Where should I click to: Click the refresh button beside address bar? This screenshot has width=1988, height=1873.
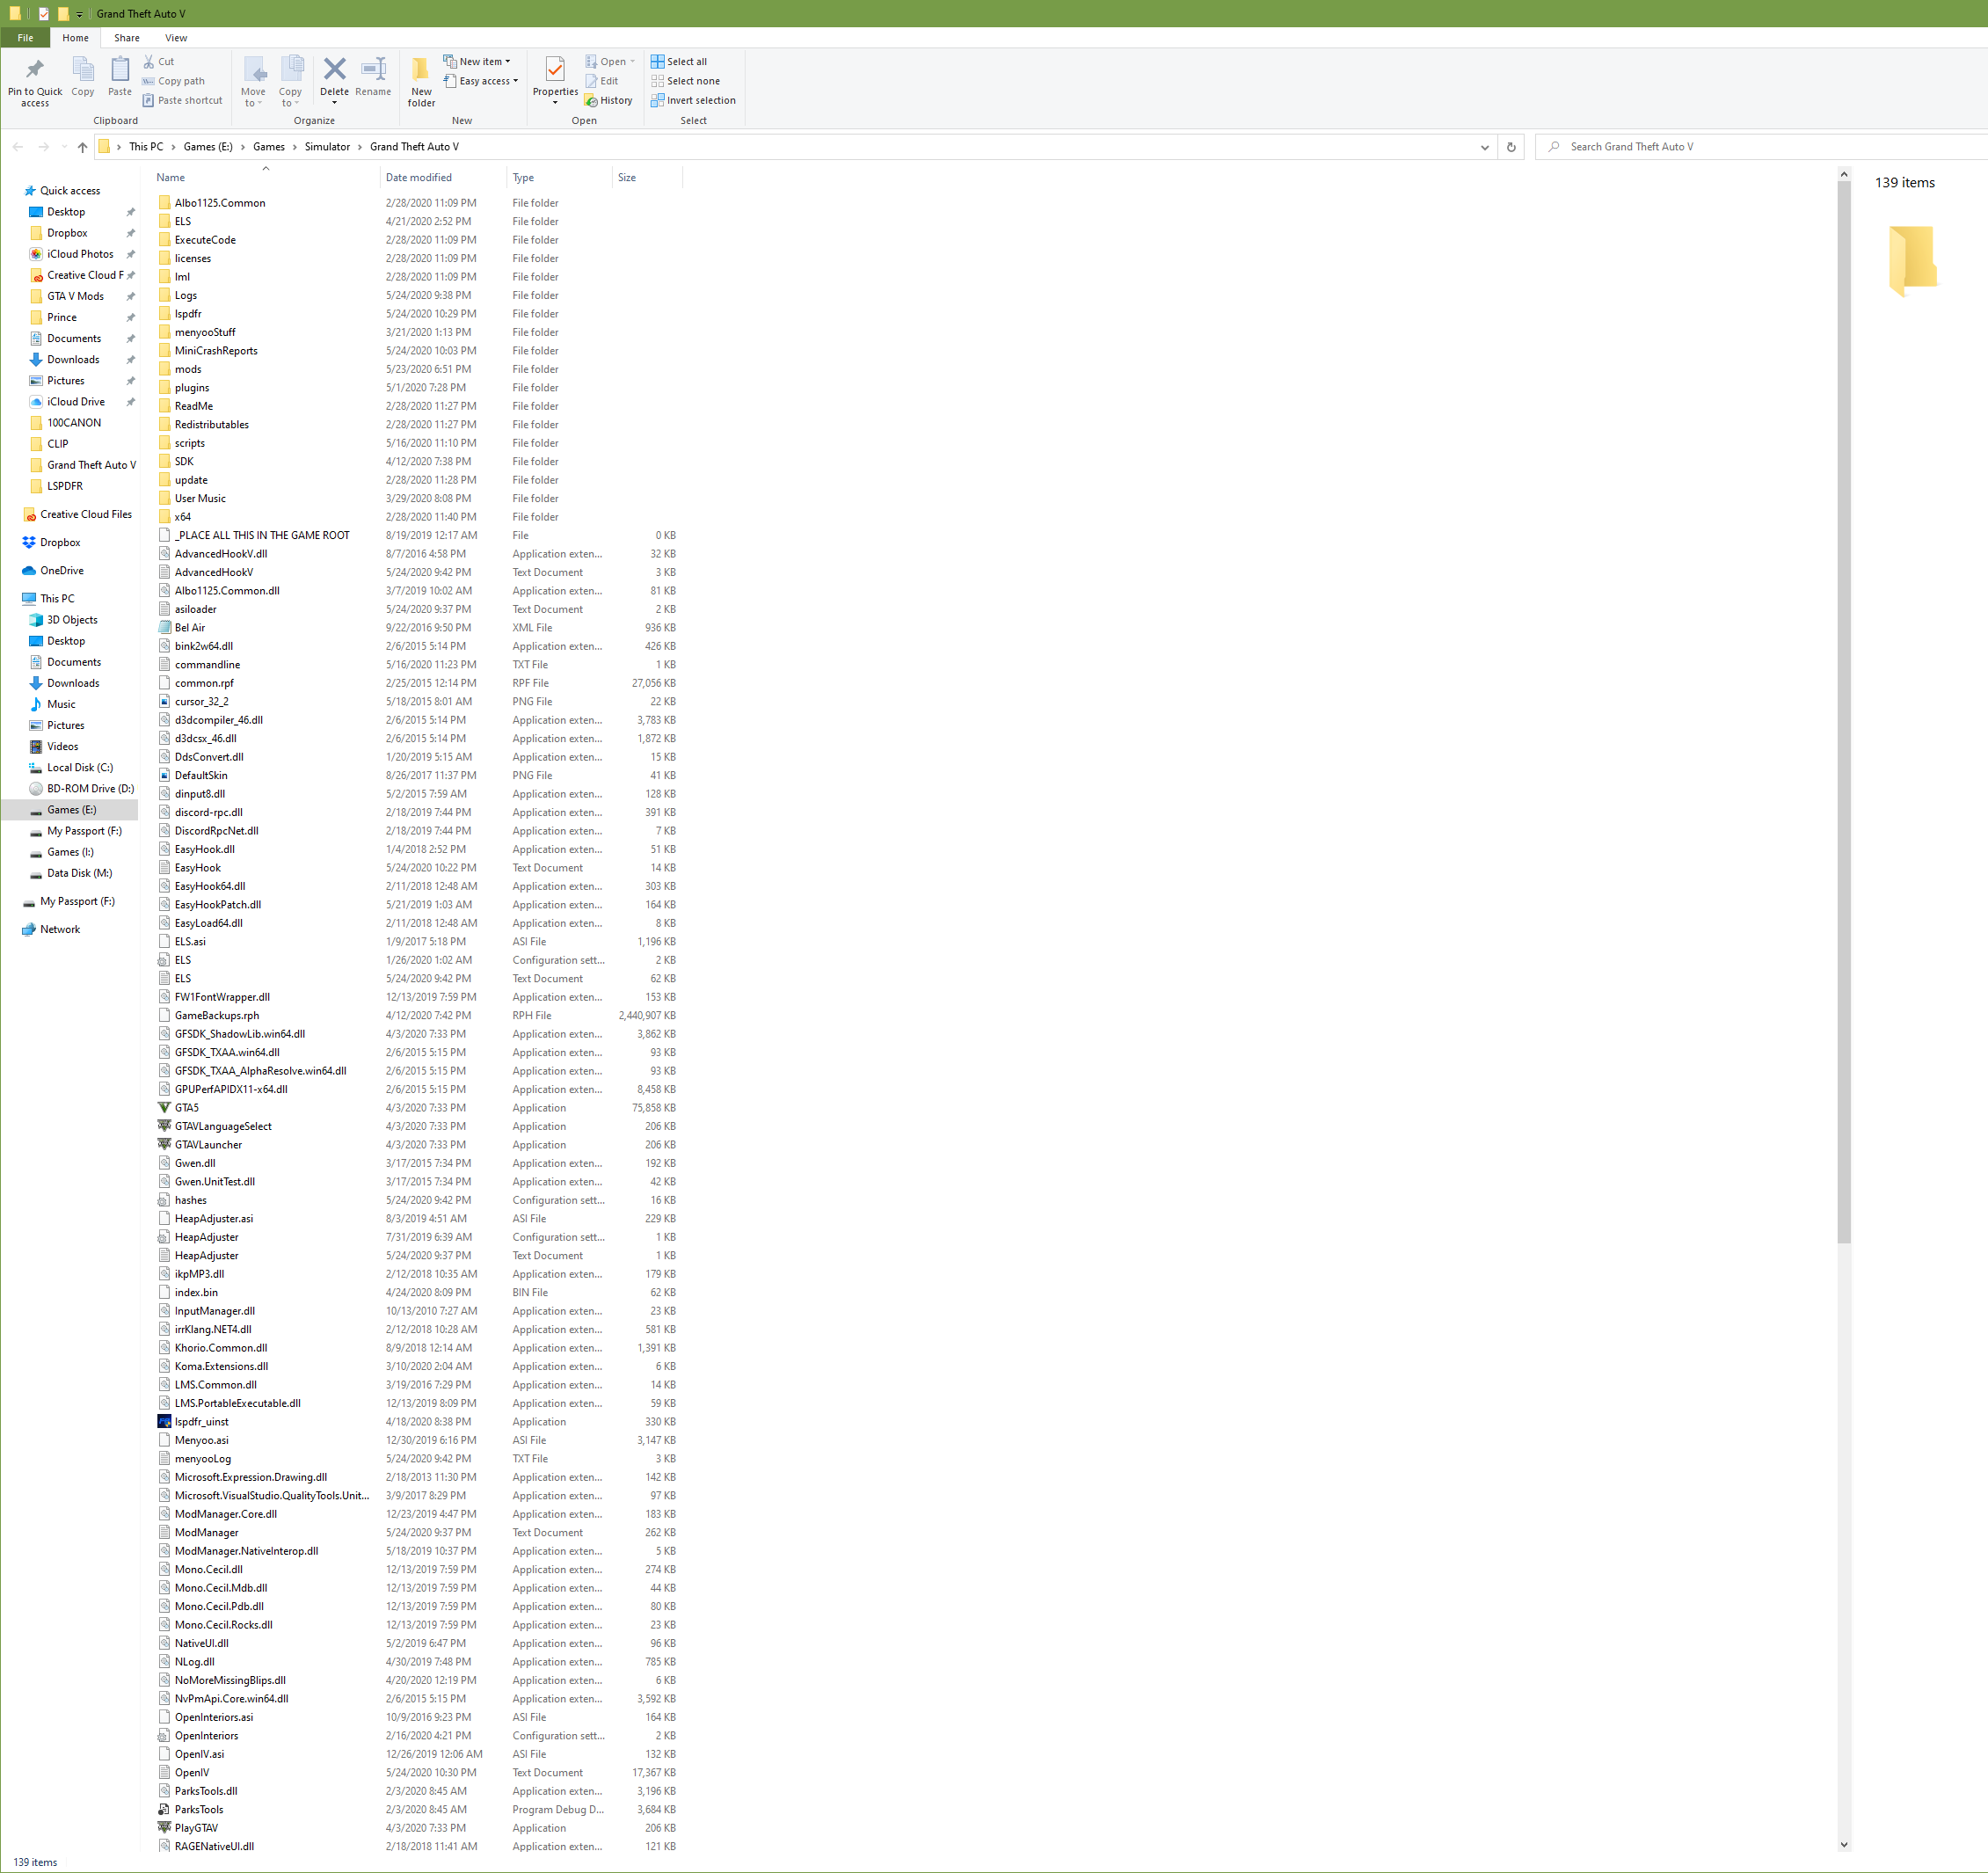(x=1510, y=147)
